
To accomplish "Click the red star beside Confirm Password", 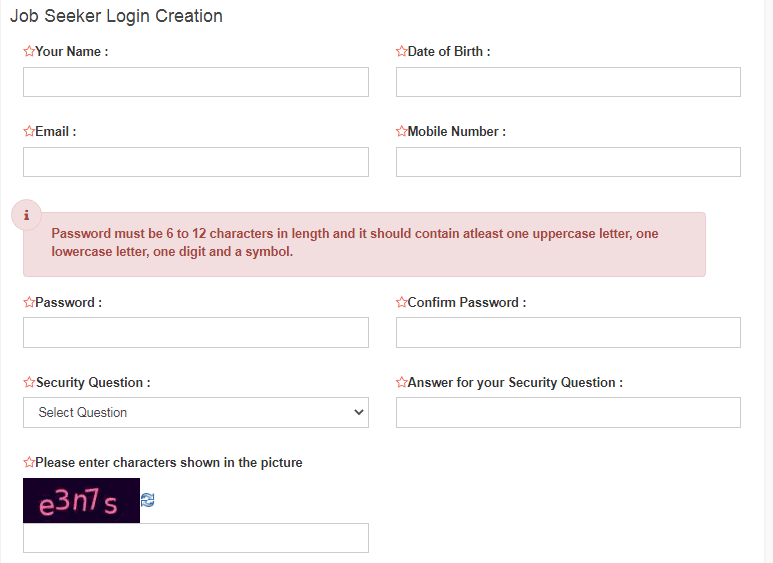I will coord(402,302).
